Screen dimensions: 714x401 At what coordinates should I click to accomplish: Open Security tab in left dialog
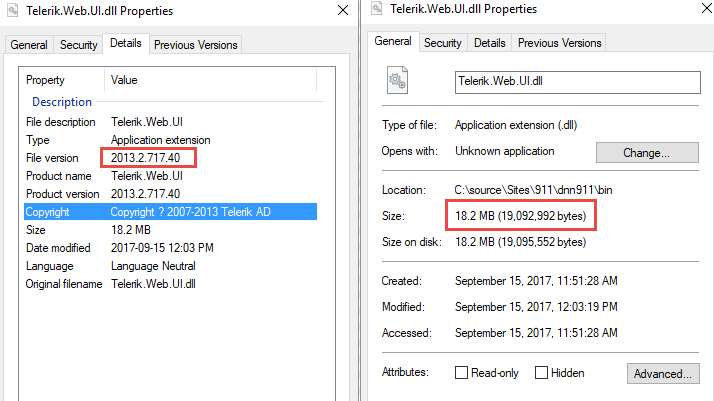pos(78,45)
